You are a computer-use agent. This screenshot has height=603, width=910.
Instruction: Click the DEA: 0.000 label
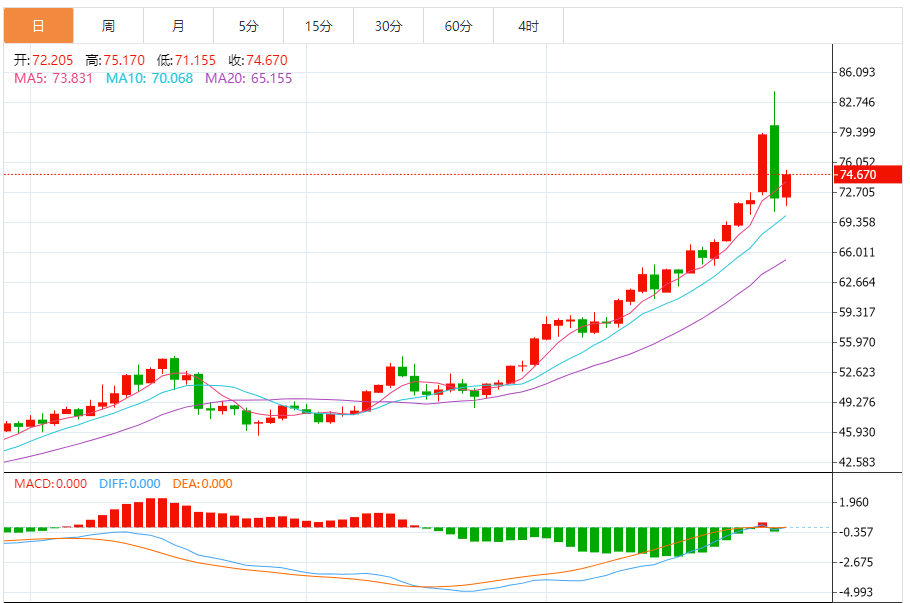coord(202,484)
